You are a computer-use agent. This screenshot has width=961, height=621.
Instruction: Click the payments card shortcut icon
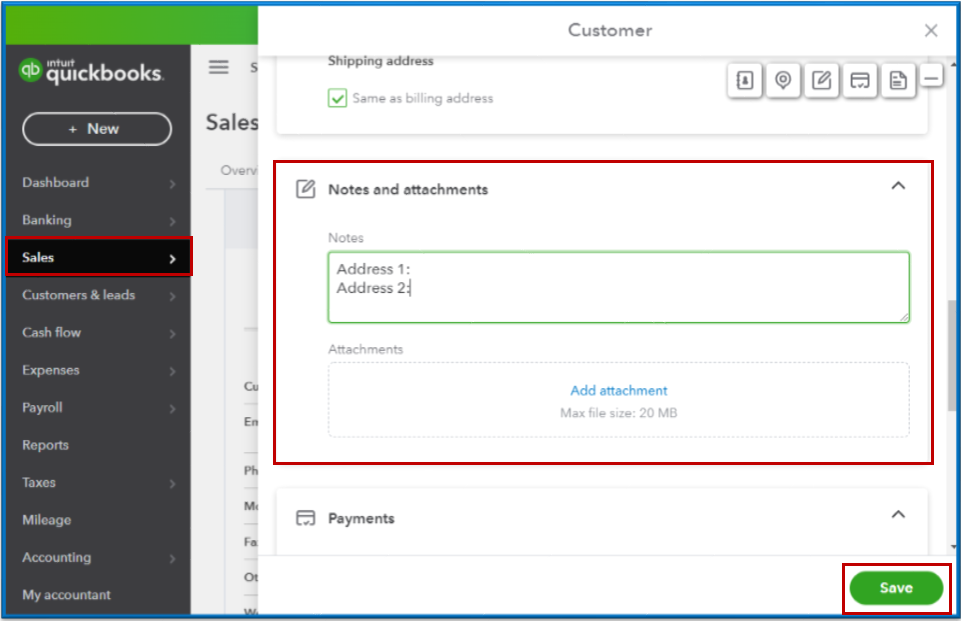tap(859, 81)
